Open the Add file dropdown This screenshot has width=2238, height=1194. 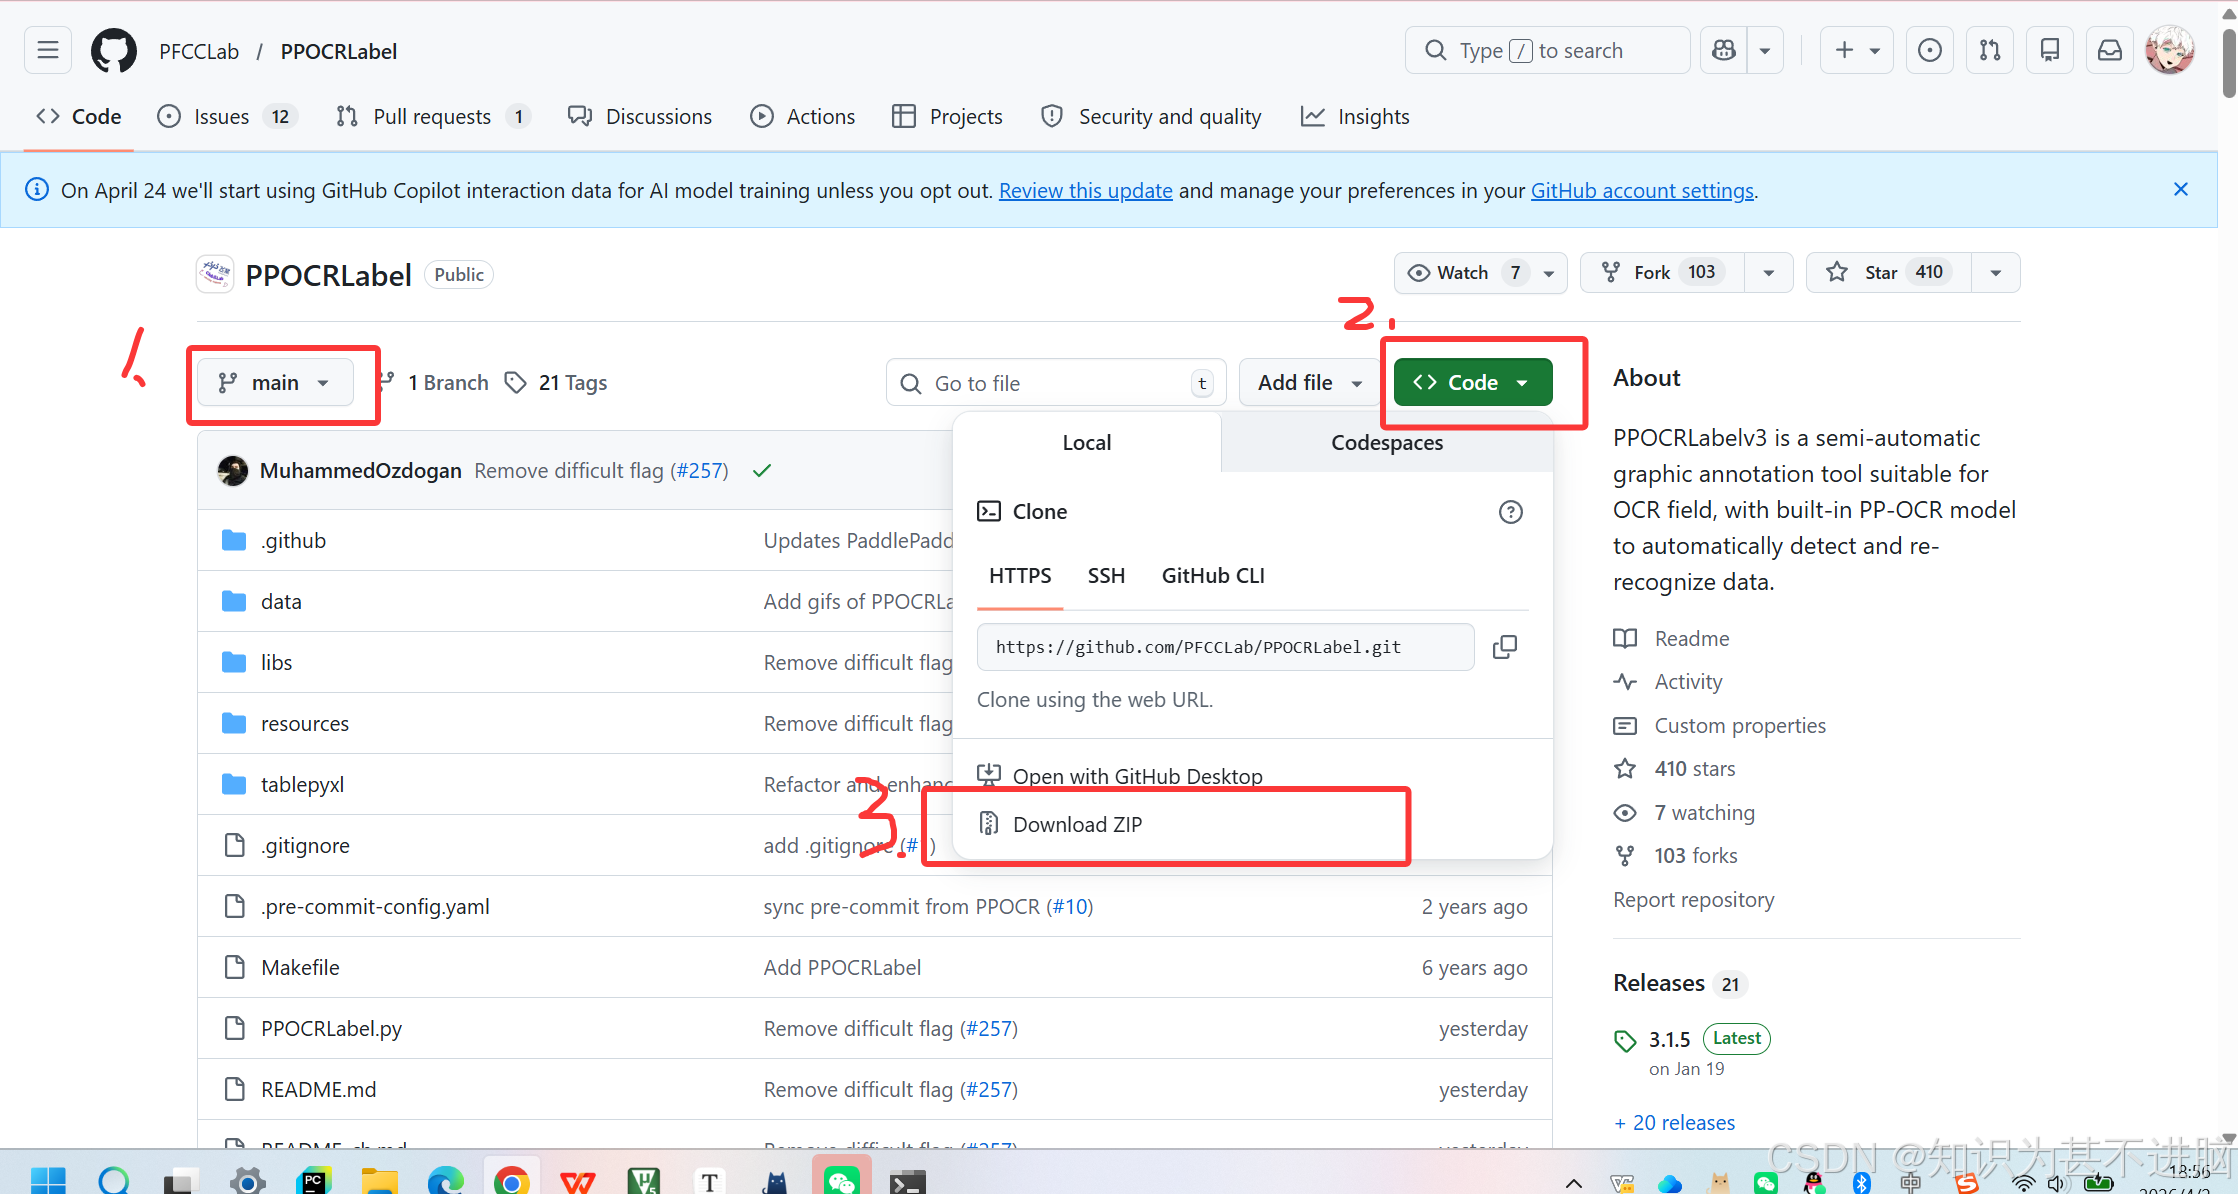pos(1310,383)
